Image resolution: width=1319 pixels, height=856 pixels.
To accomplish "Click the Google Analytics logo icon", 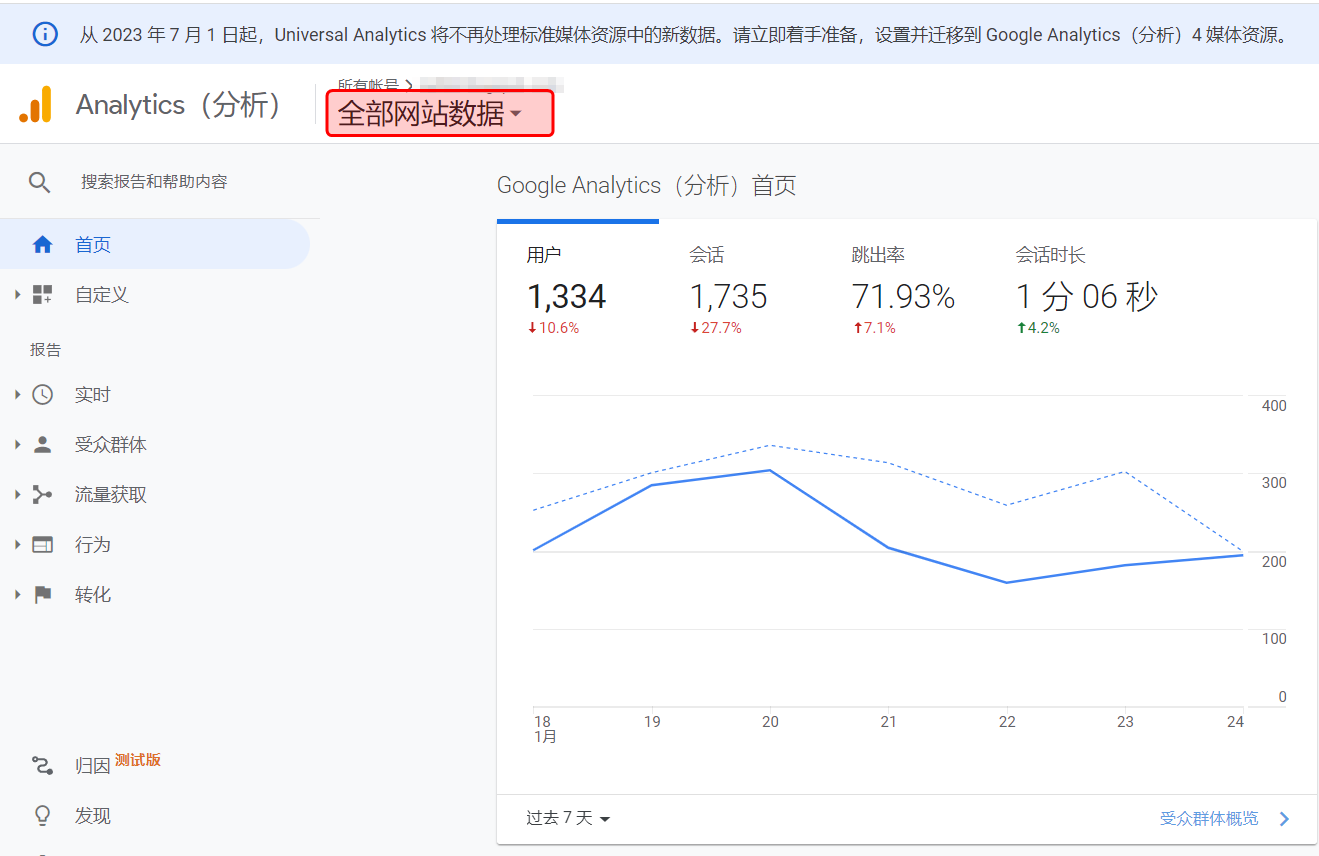I will coord(36,105).
